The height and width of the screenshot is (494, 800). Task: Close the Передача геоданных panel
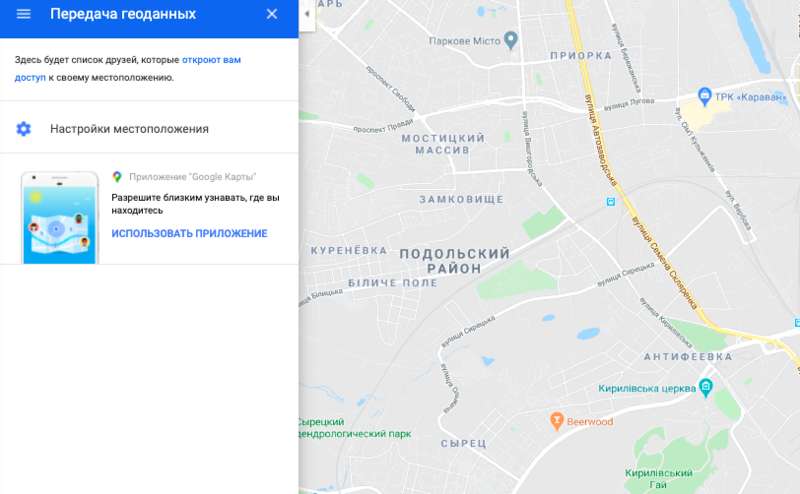pos(272,14)
